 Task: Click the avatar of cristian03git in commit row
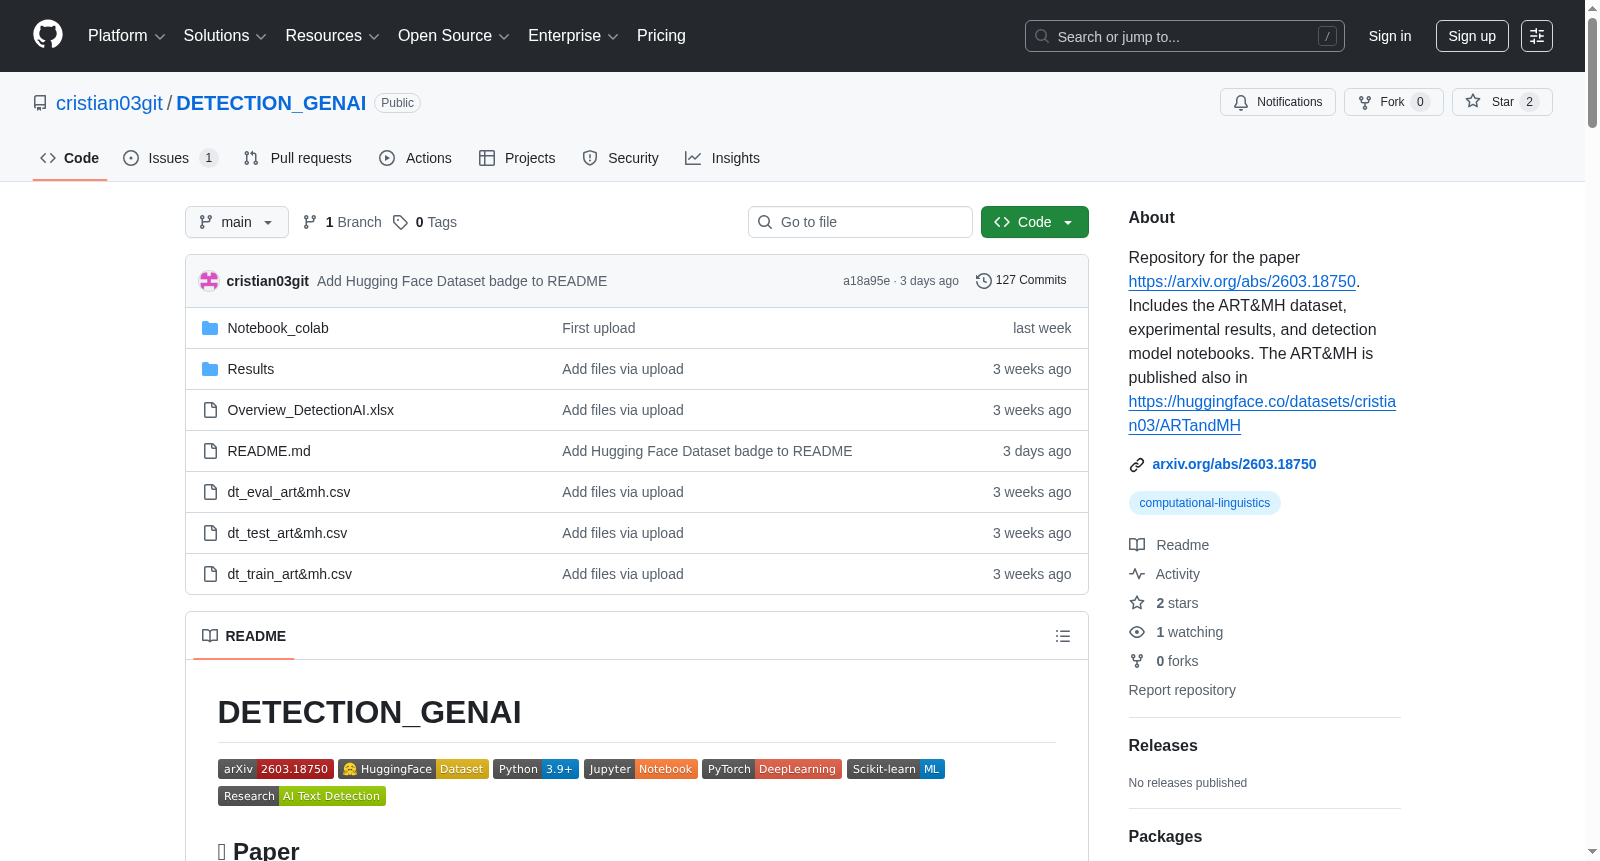click(209, 281)
